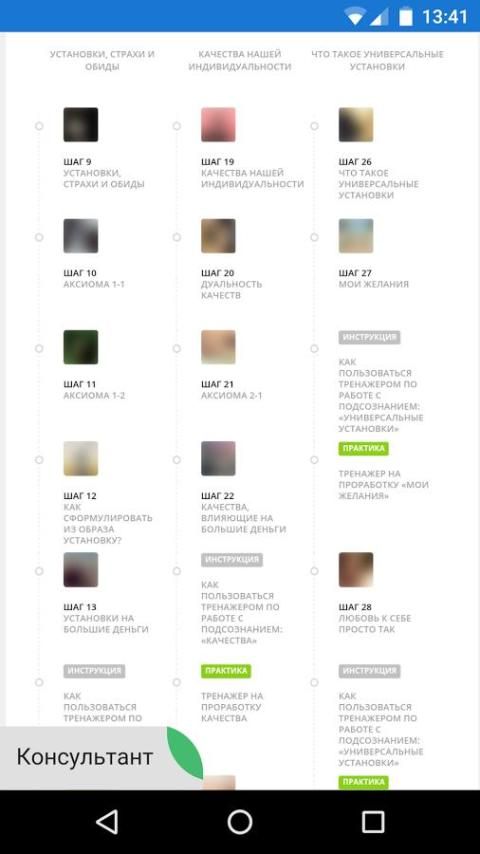This screenshot has height=854, width=480.
Task: Open Шаг 28 Любовь к себе просто так
Action: pos(375,618)
